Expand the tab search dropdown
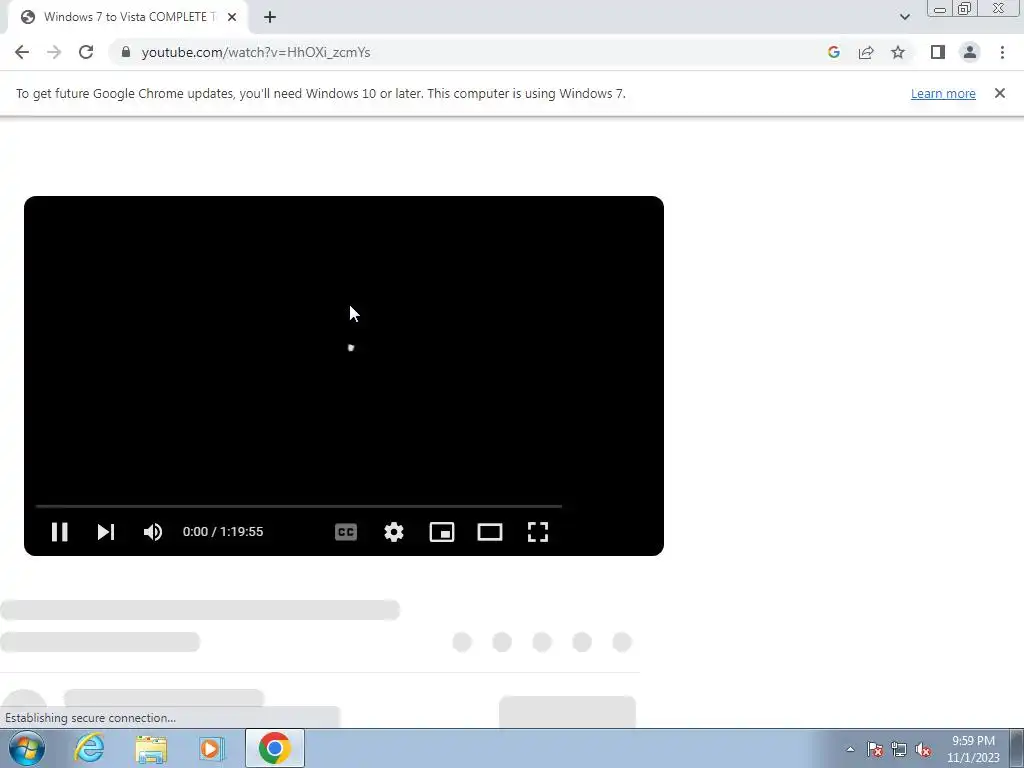This screenshot has width=1024, height=768. (904, 17)
